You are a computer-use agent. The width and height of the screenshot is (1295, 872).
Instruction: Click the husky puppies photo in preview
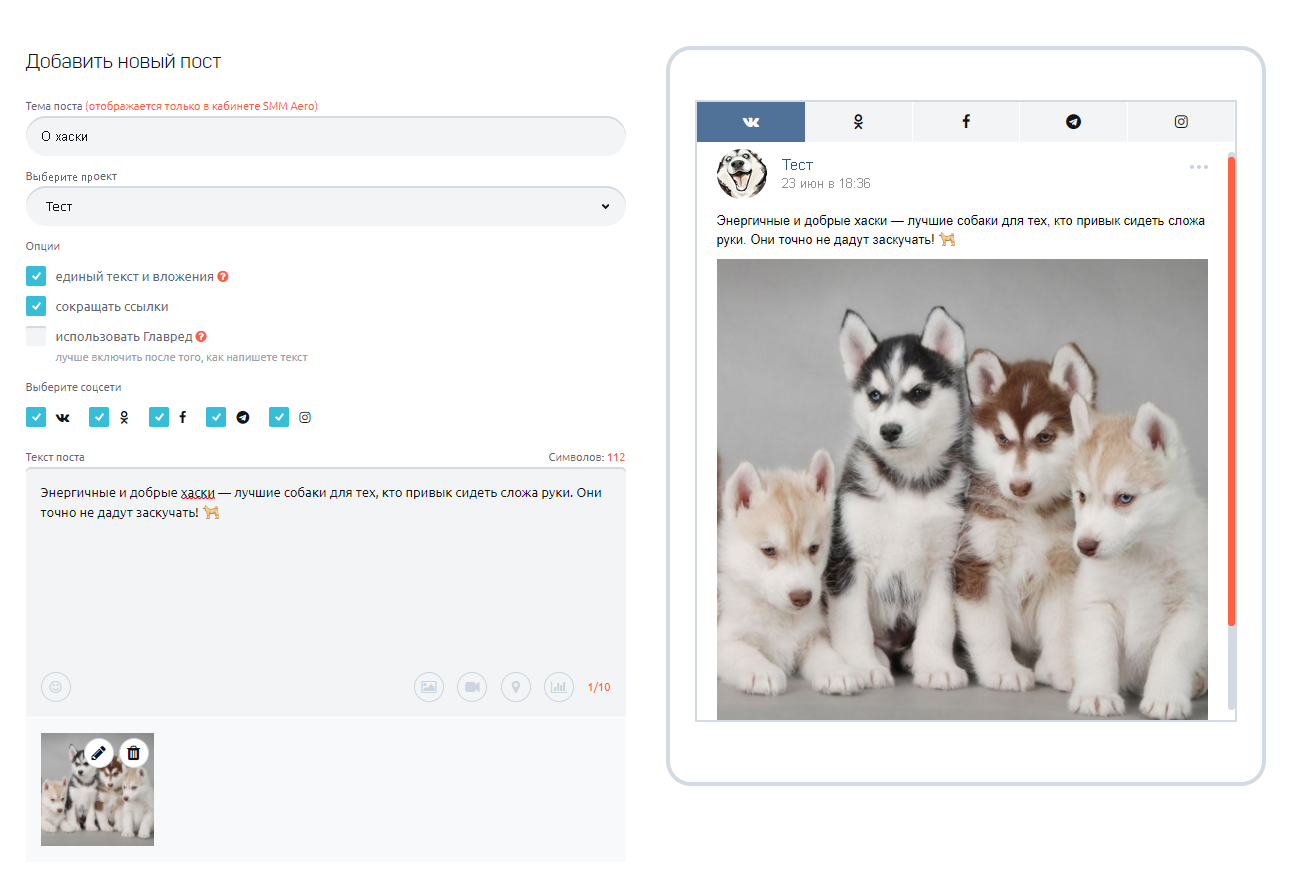point(962,489)
